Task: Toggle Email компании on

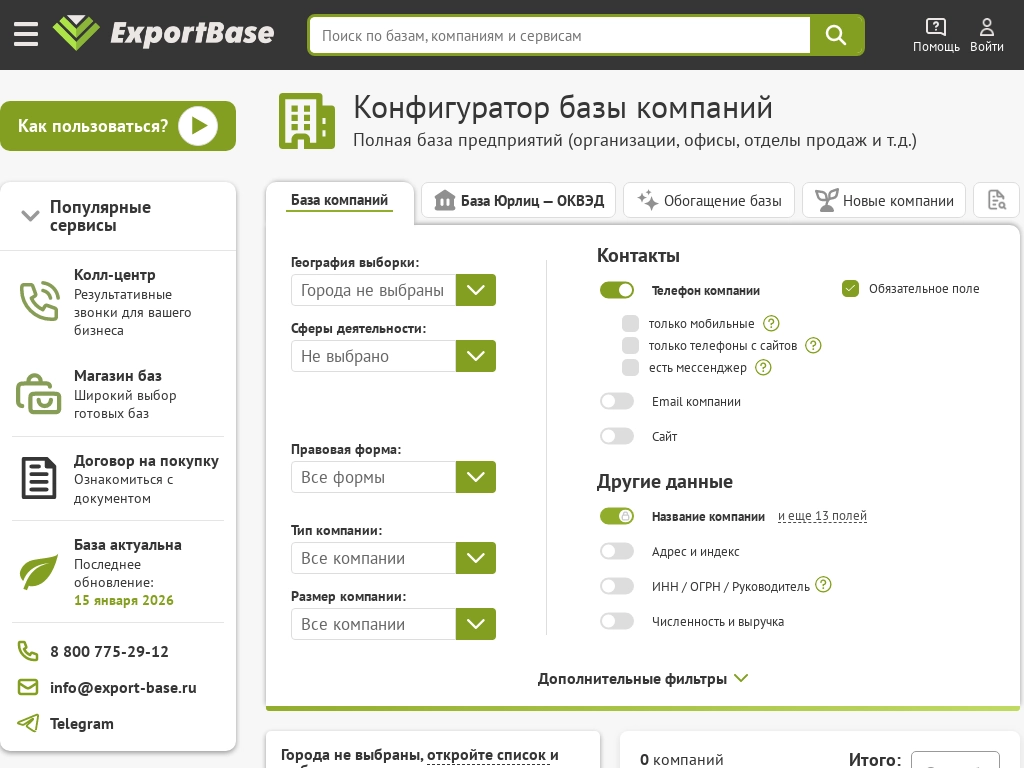Action: (616, 400)
